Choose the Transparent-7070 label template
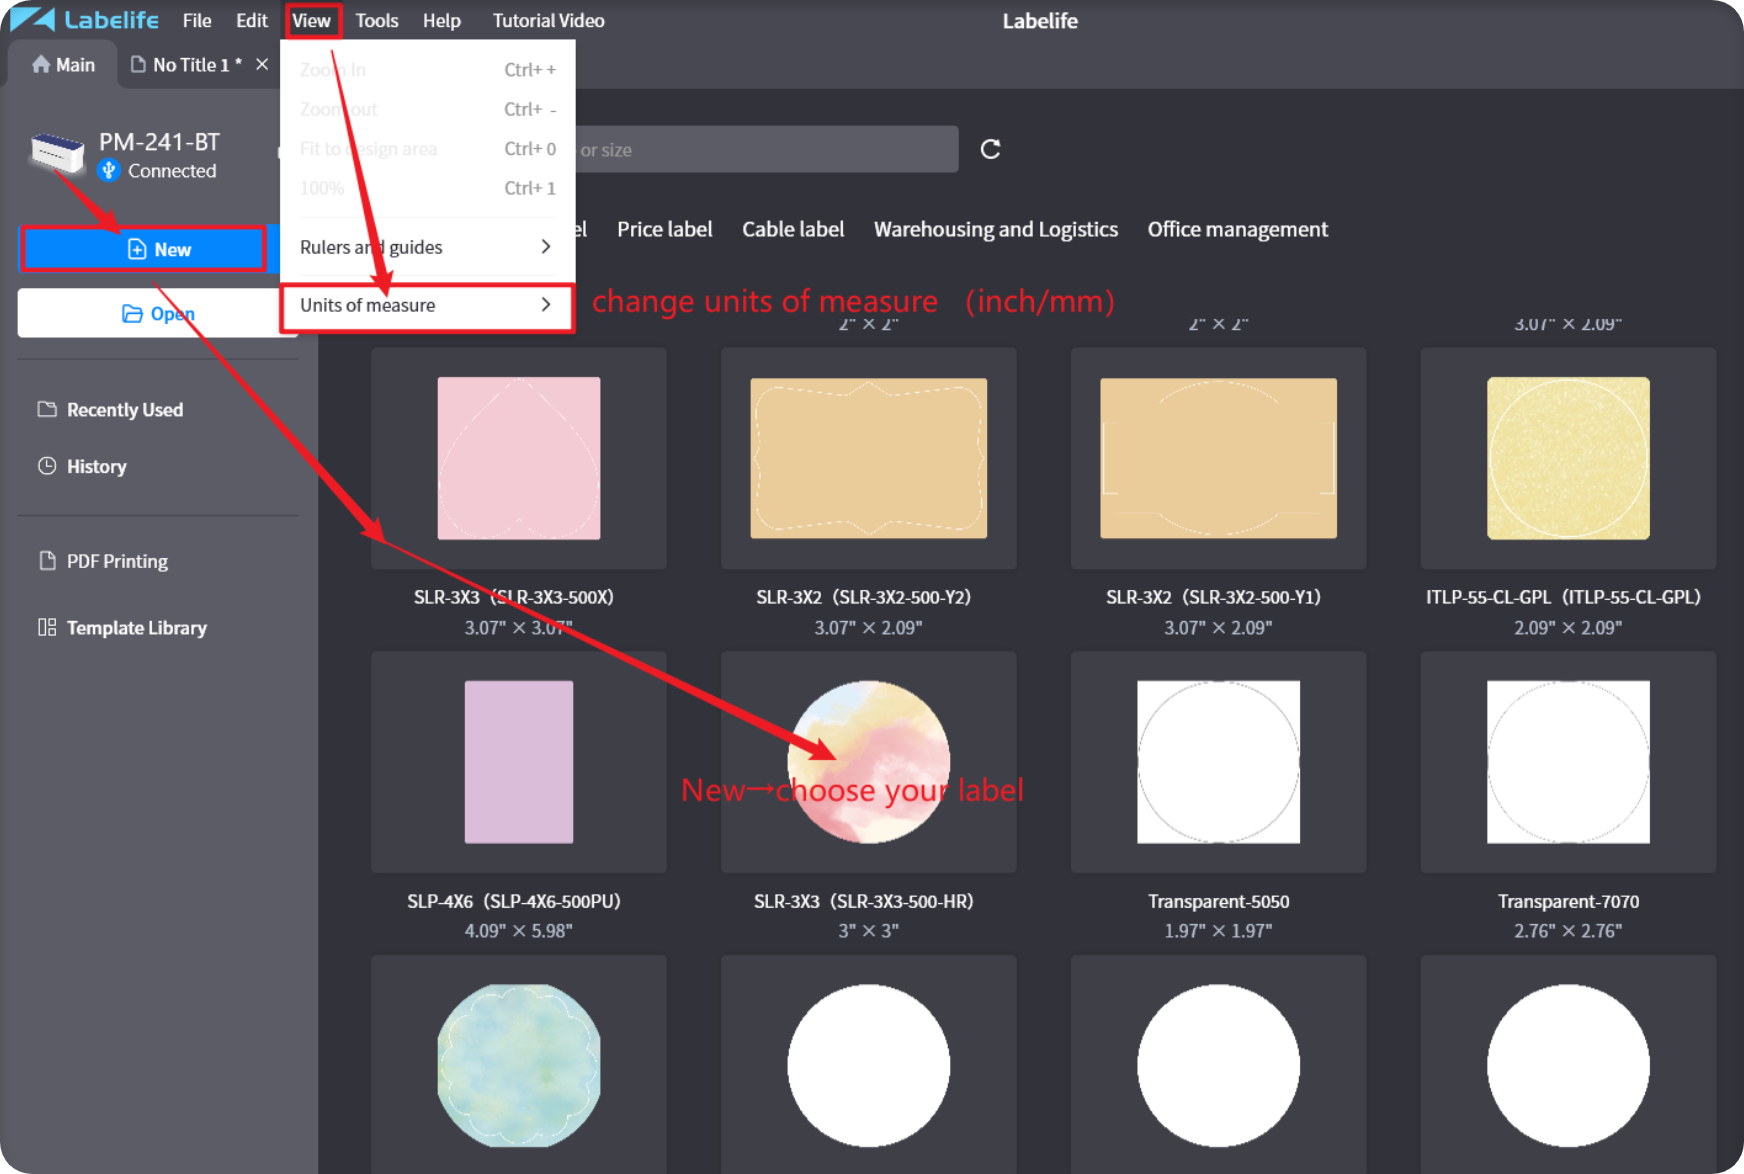 (1568, 762)
